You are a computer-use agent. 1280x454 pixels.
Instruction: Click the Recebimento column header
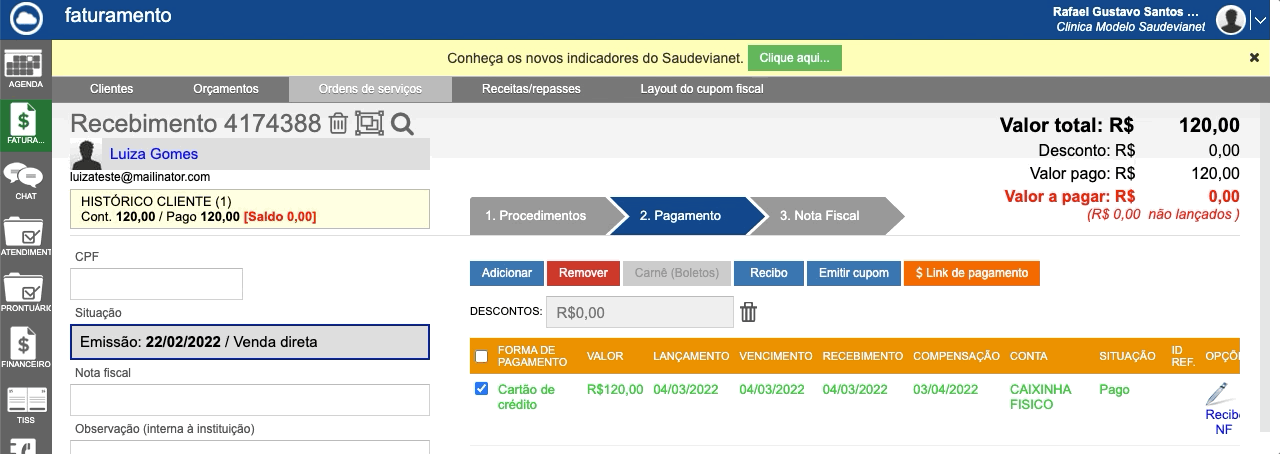[862, 356]
